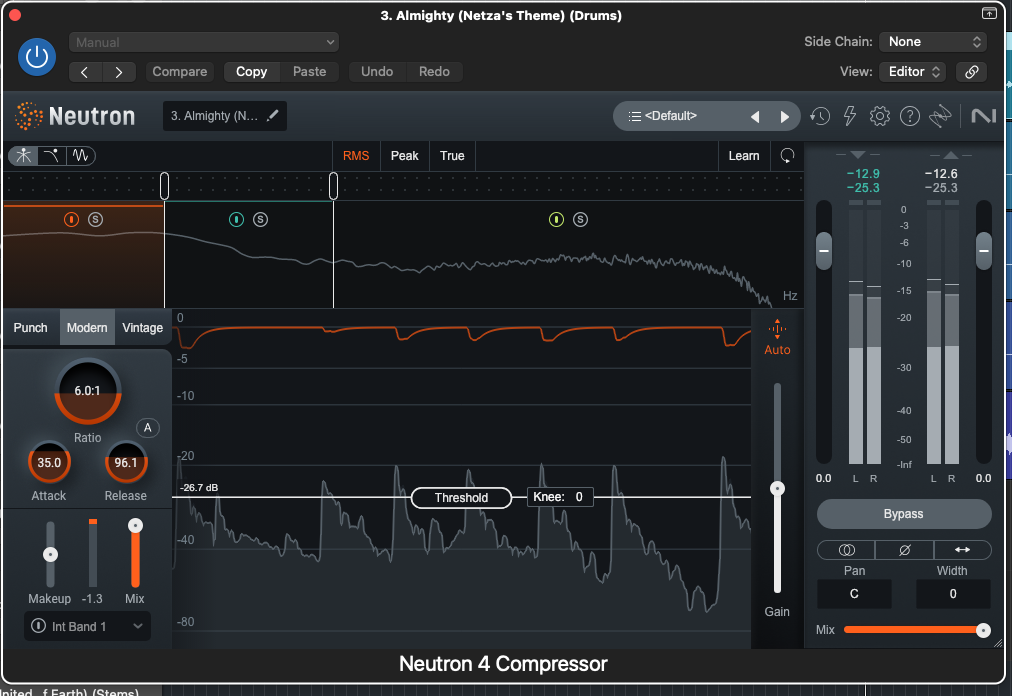Screen dimensions: 1012x696
Task: Toggle the auto-release A button
Action: (148, 427)
